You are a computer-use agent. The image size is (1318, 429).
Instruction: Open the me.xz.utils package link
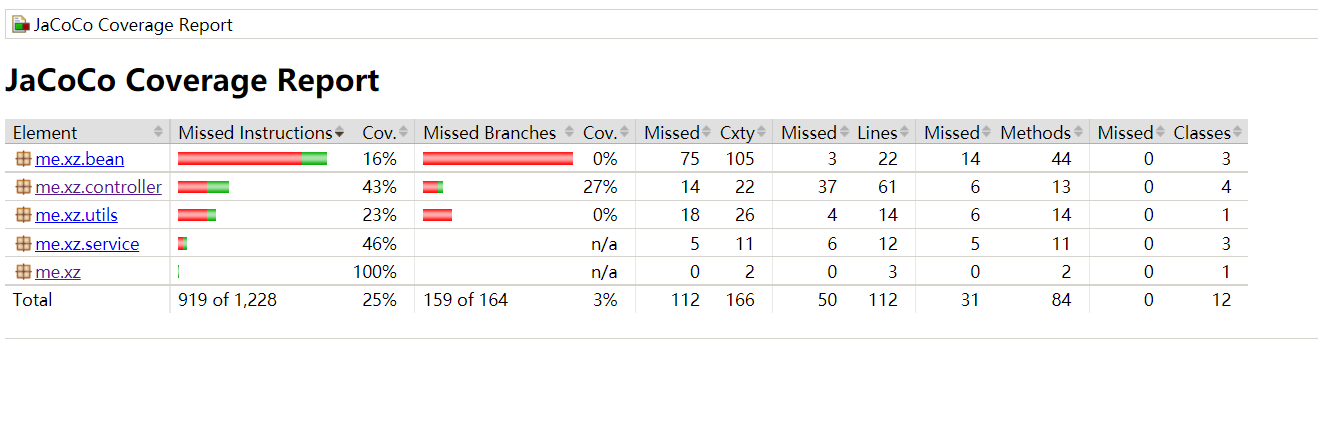[x=76, y=215]
